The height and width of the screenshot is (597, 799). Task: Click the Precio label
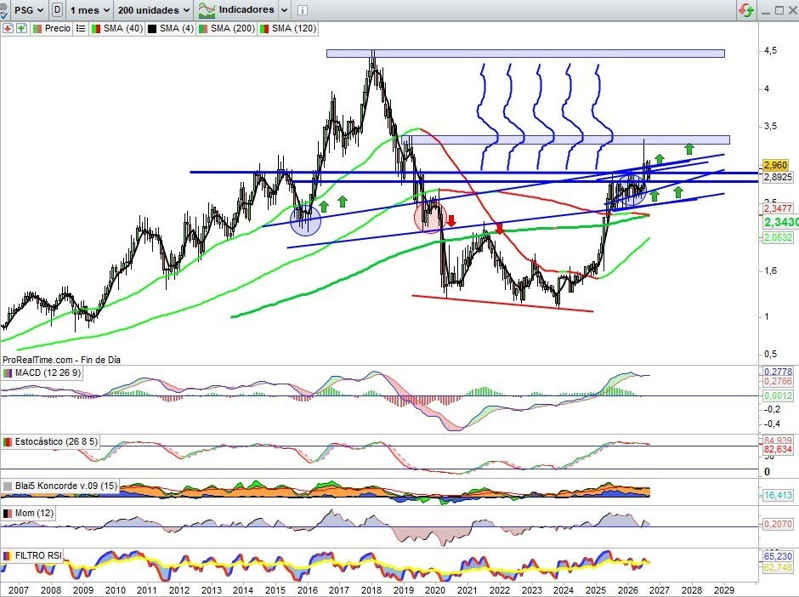click(x=58, y=29)
